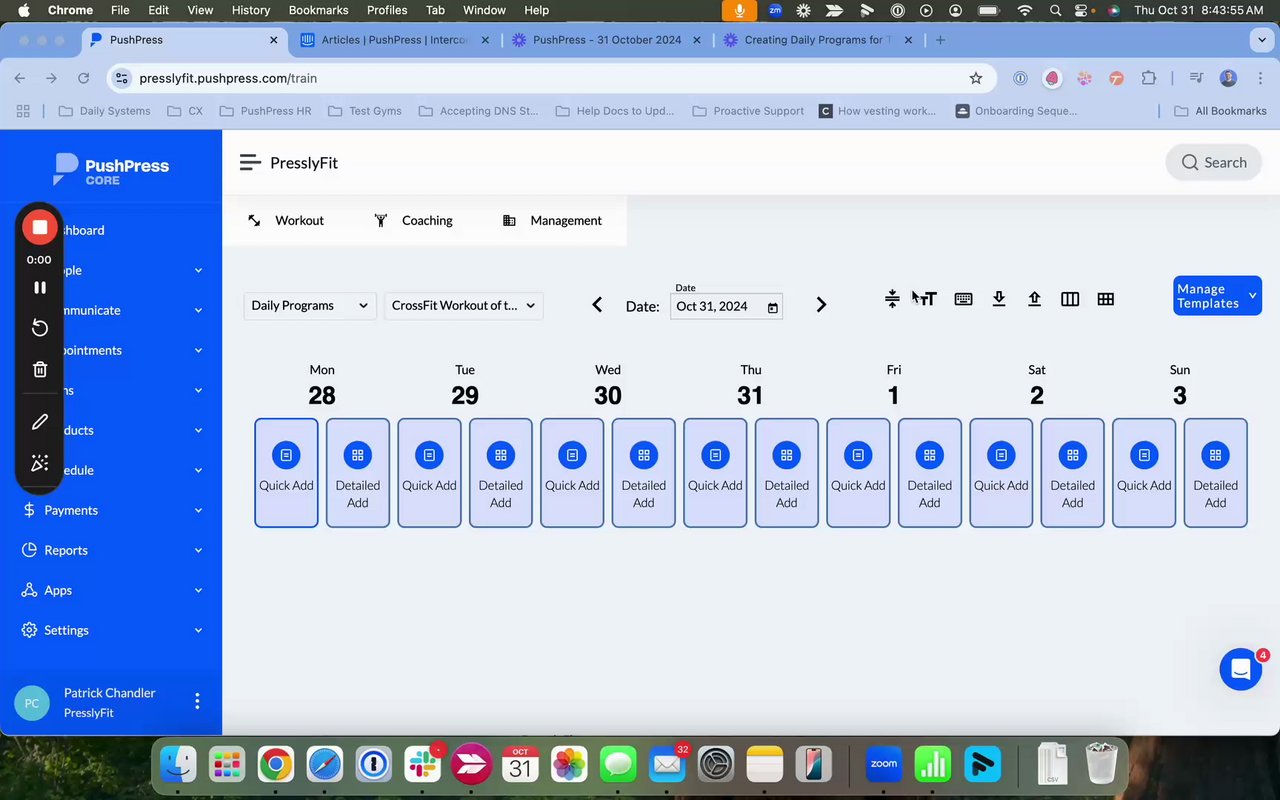Open the Chrome tab list dropdown arrow
Viewport: 1280px width, 800px height.
(x=1261, y=40)
